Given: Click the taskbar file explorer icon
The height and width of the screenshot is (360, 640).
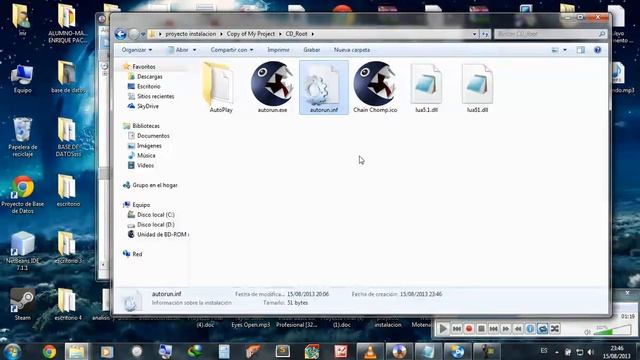Looking at the screenshot, I should (76, 351).
